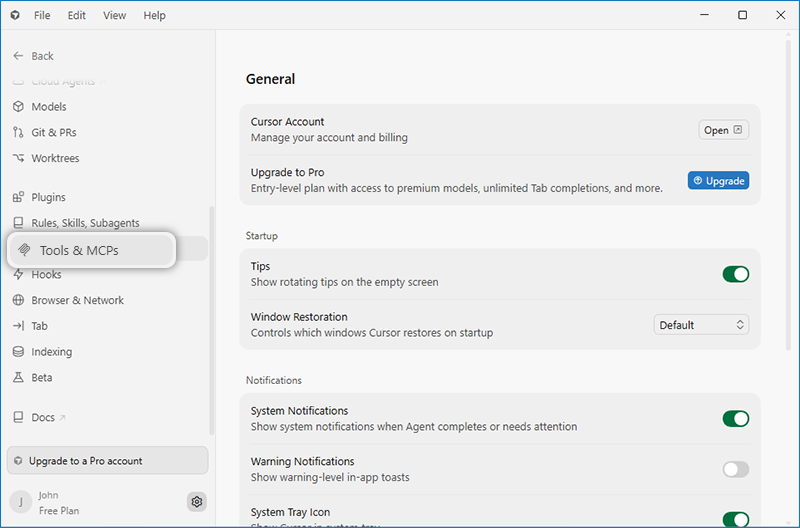The height and width of the screenshot is (528, 800).
Task: Click the Git & PRs branch icon
Action: pyautogui.click(x=18, y=132)
